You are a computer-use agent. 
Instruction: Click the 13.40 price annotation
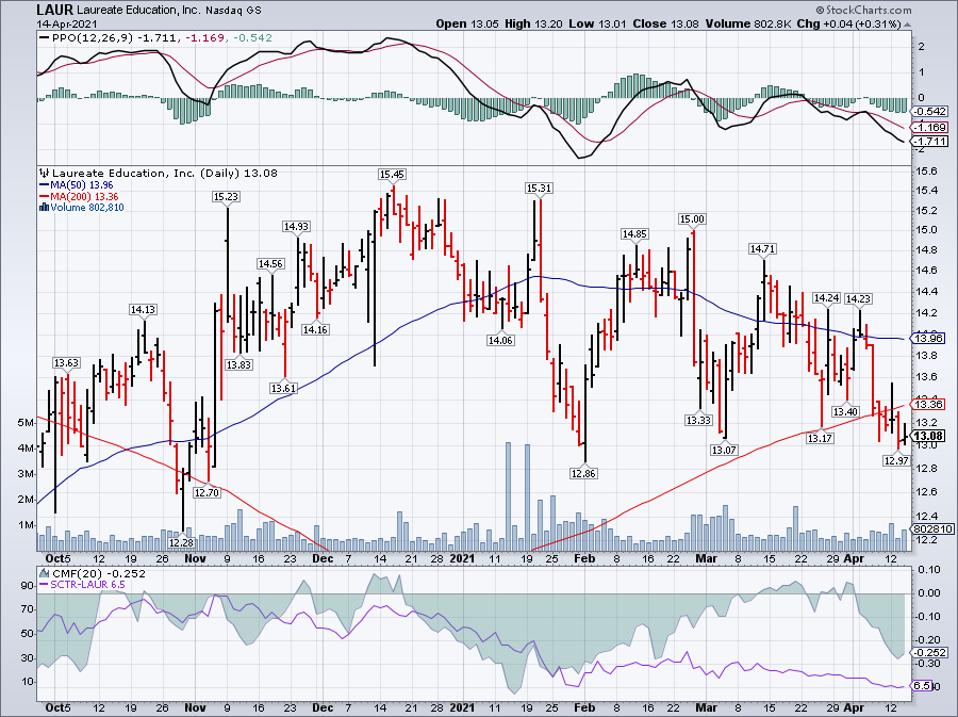point(846,412)
